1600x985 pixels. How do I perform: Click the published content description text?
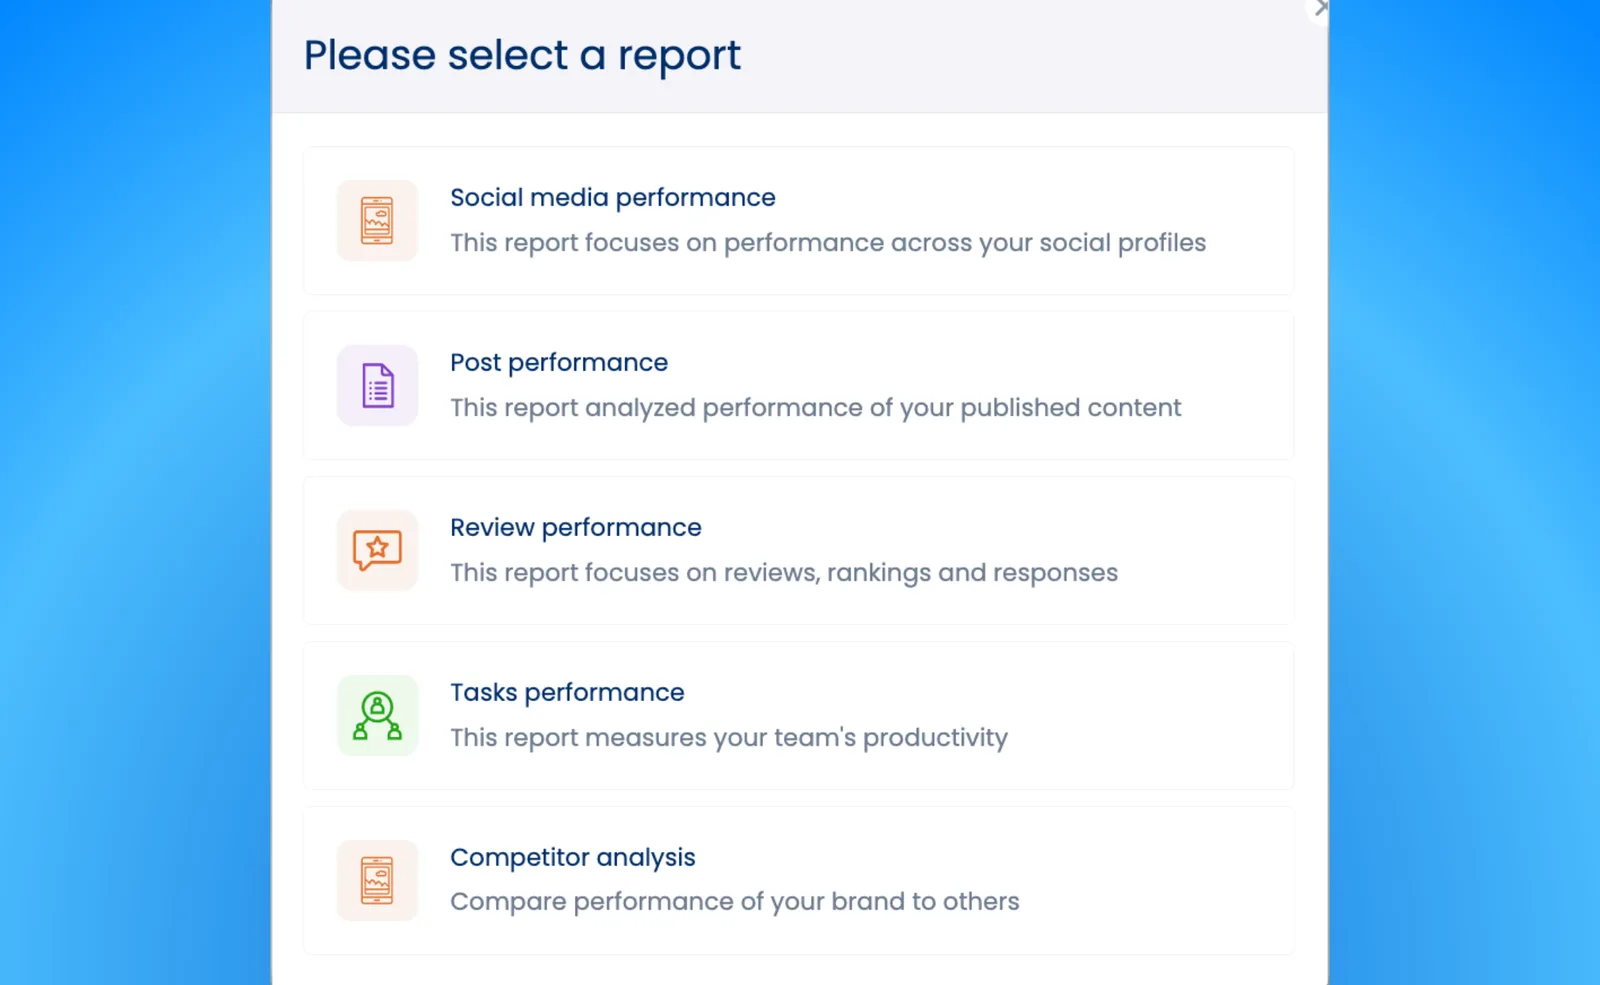pos(815,407)
